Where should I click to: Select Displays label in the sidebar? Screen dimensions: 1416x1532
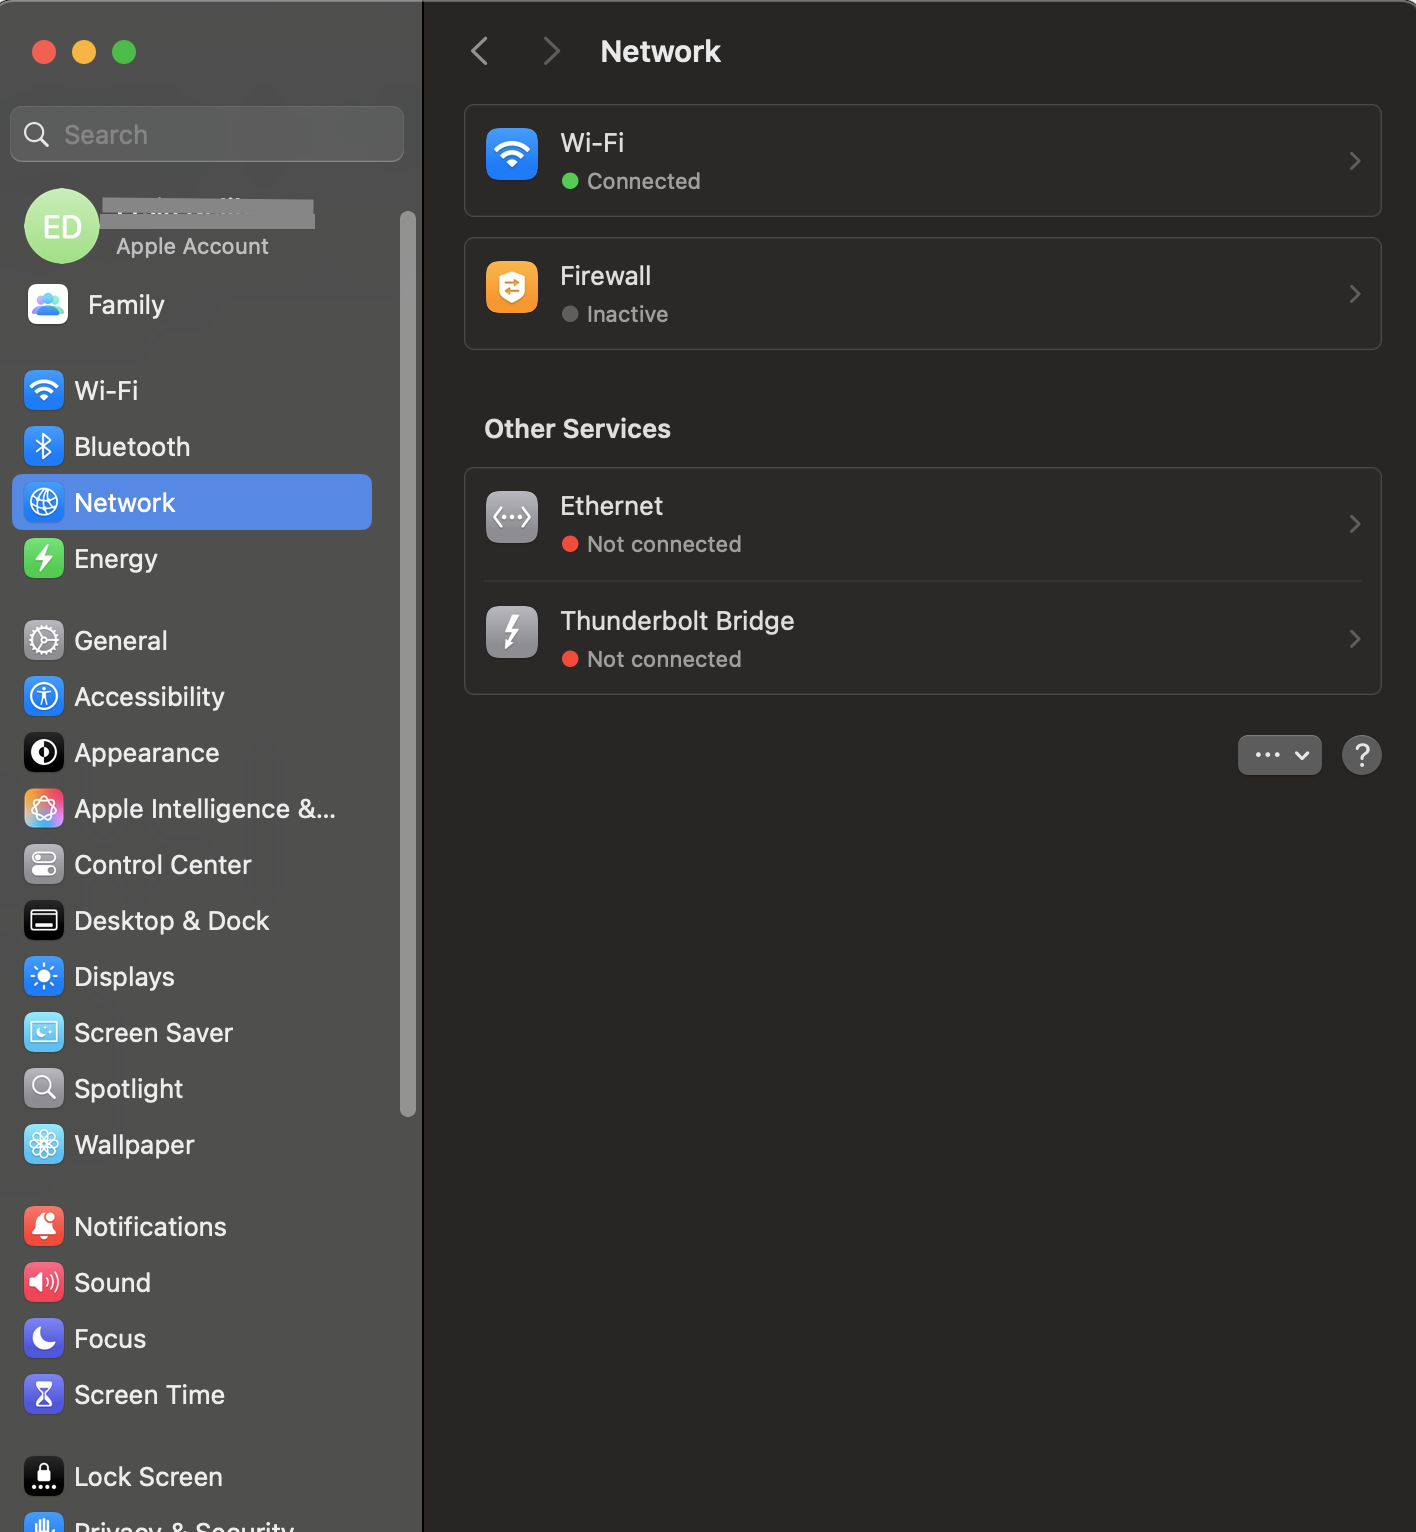coord(125,977)
